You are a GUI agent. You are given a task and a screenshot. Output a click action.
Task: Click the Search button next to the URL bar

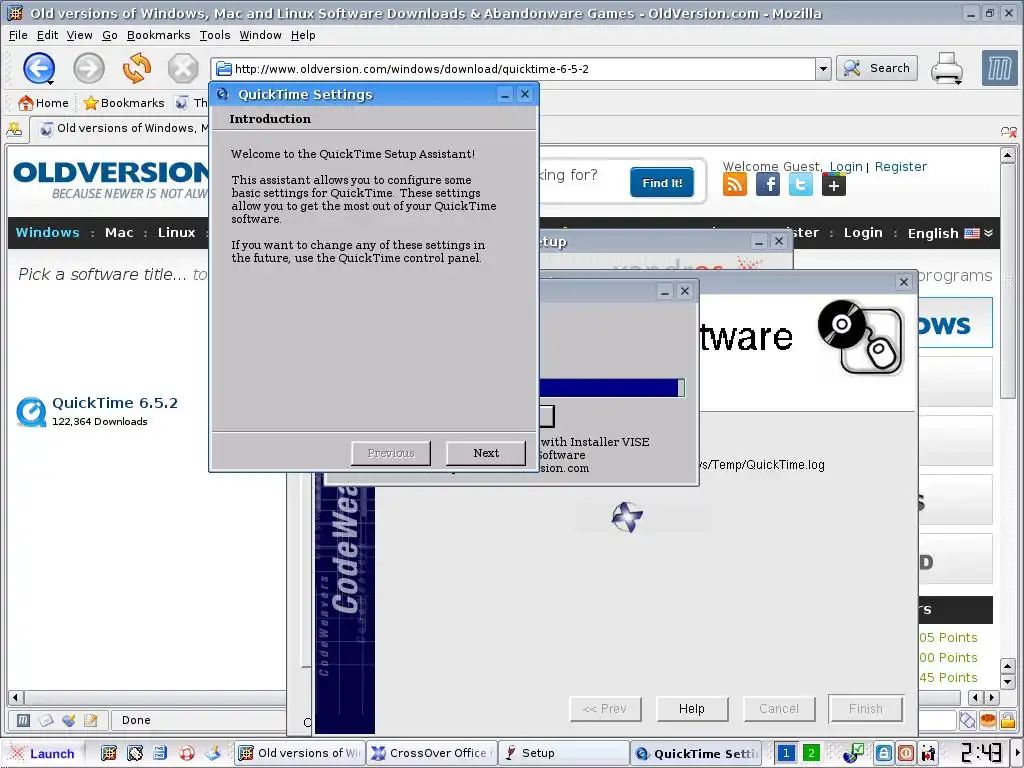877,68
